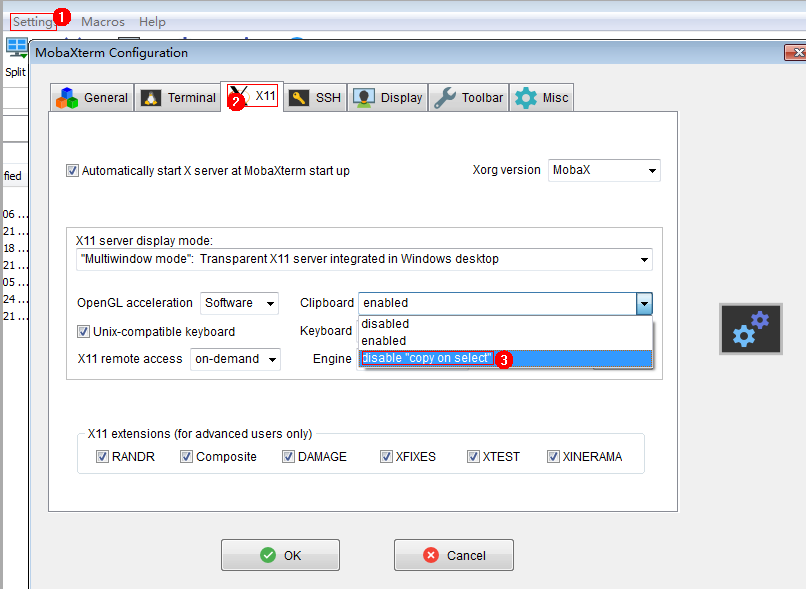Toggle the XINERAMA extension checkbox
Screen dimensions: 806x589
tap(553, 456)
